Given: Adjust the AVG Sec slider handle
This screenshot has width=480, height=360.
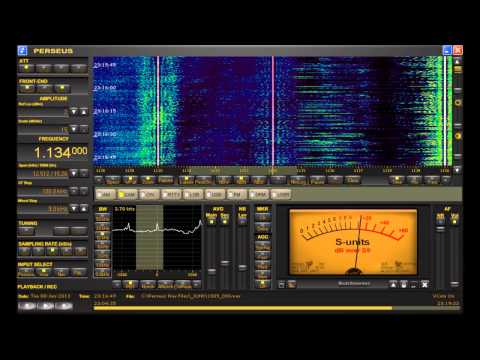Looking at the screenshot, I should tap(225, 263).
